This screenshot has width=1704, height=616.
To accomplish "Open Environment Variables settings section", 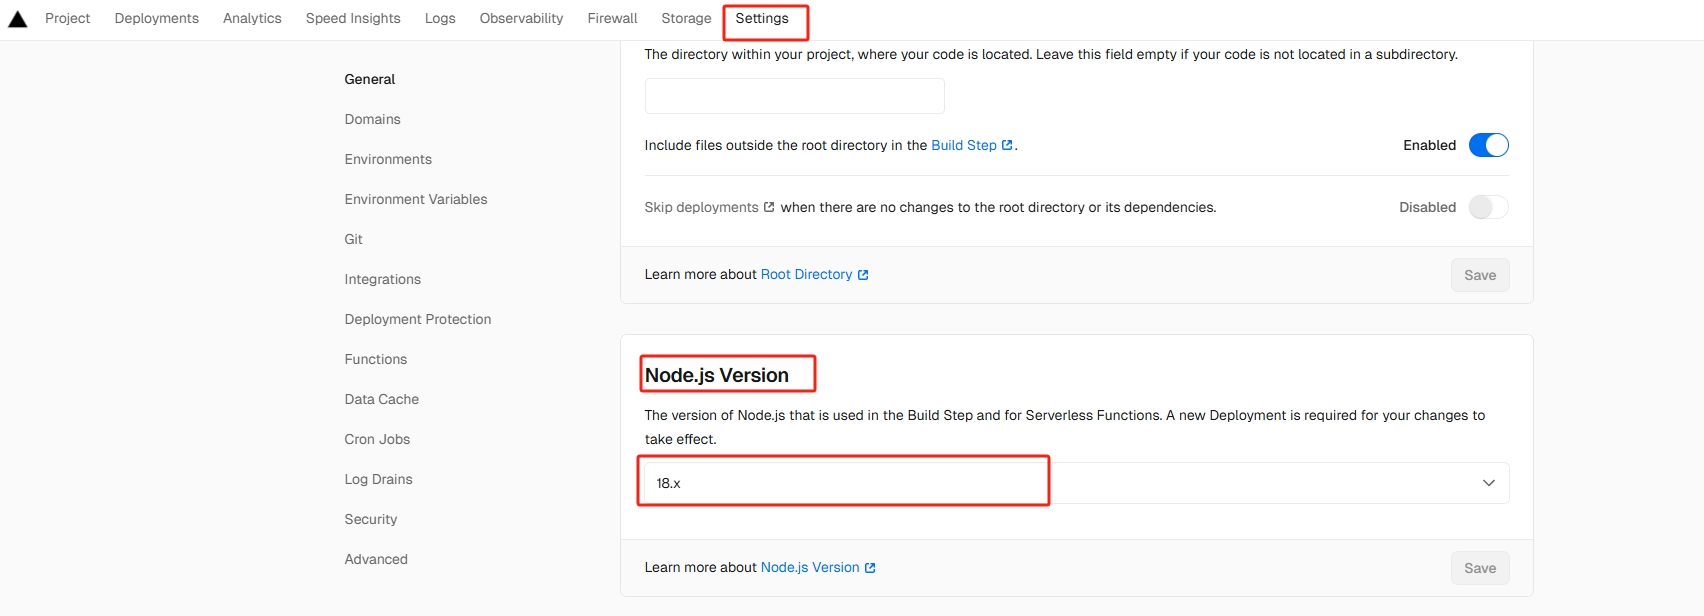I will 416,199.
